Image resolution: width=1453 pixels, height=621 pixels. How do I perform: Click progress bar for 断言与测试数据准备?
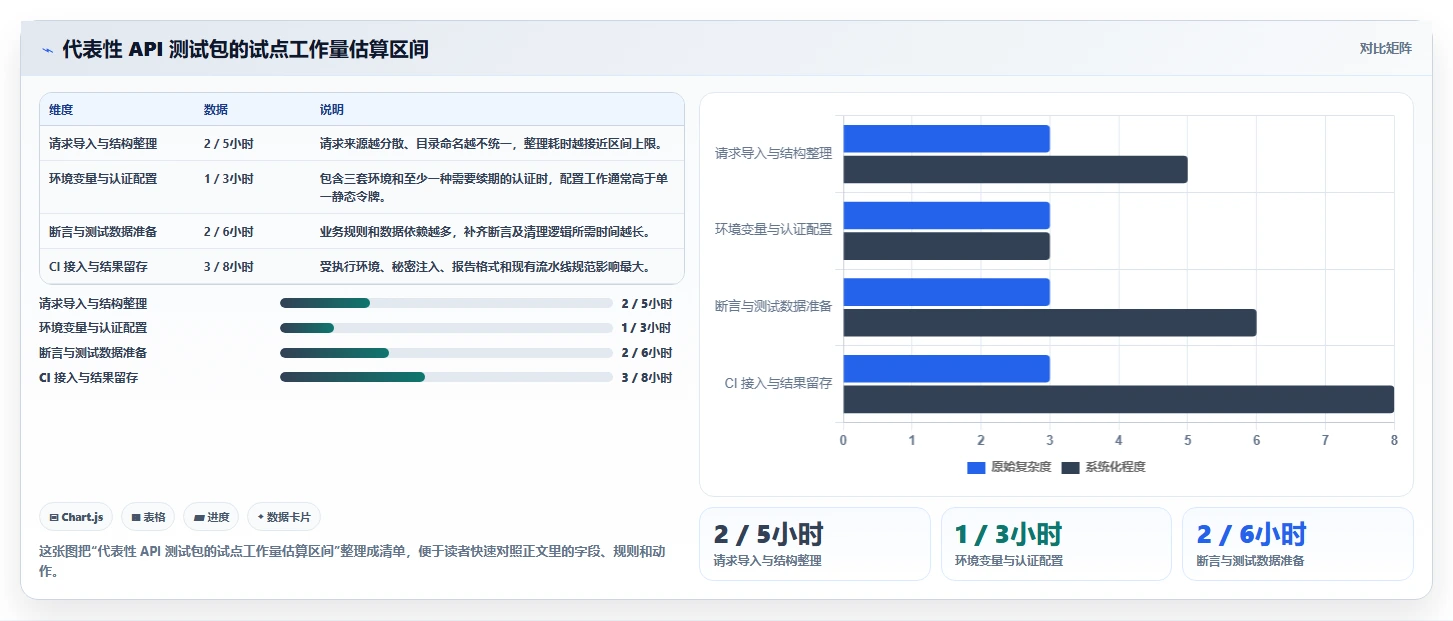click(446, 353)
